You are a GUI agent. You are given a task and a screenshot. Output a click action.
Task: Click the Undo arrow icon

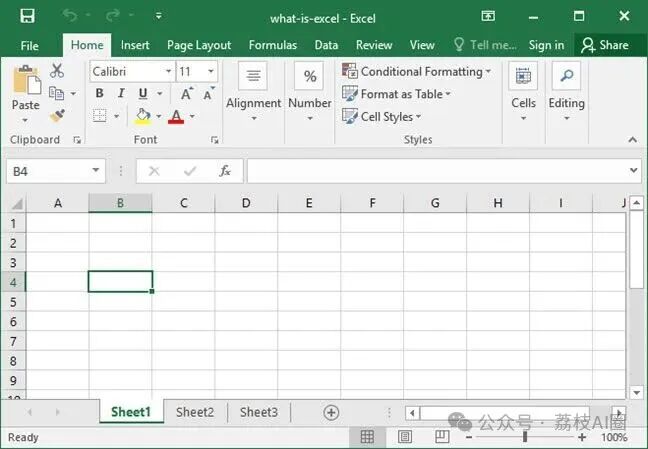(71, 16)
